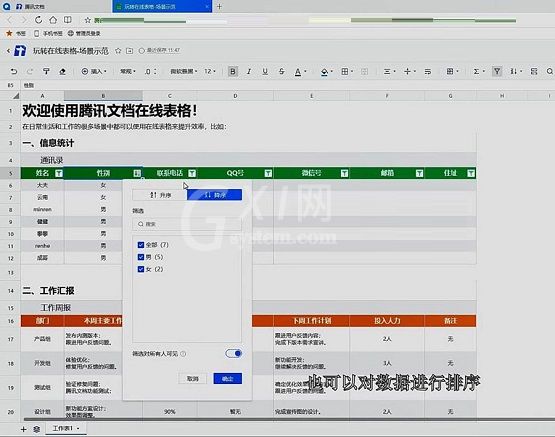Open the 手机书签 bookmark folder

click(48, 33)
